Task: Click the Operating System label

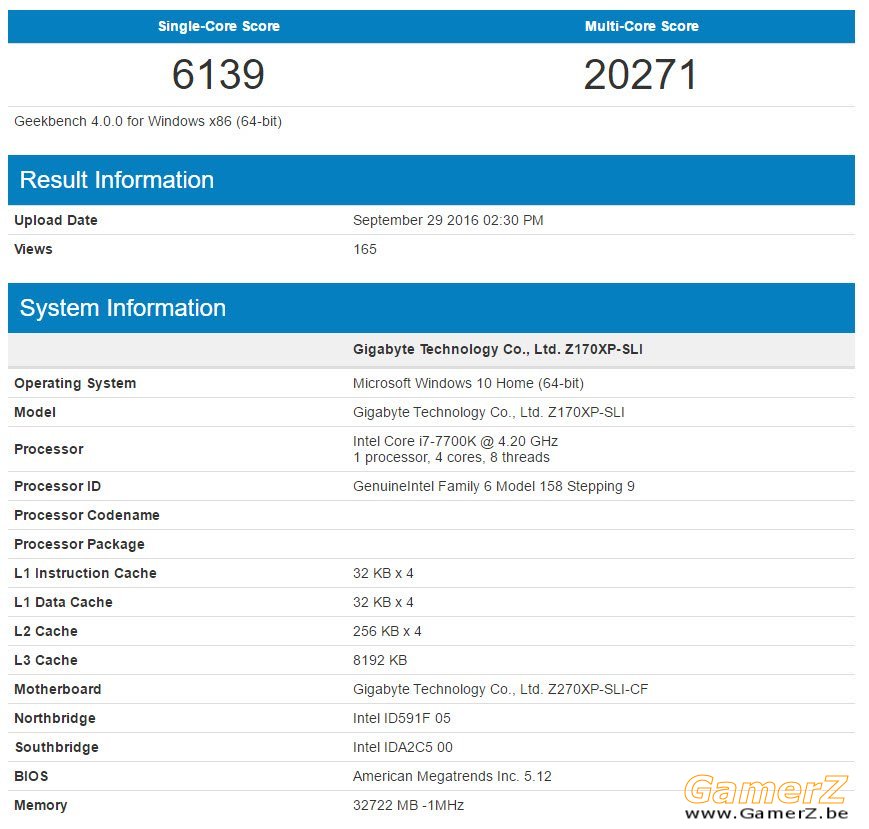Action: (75, 383)
